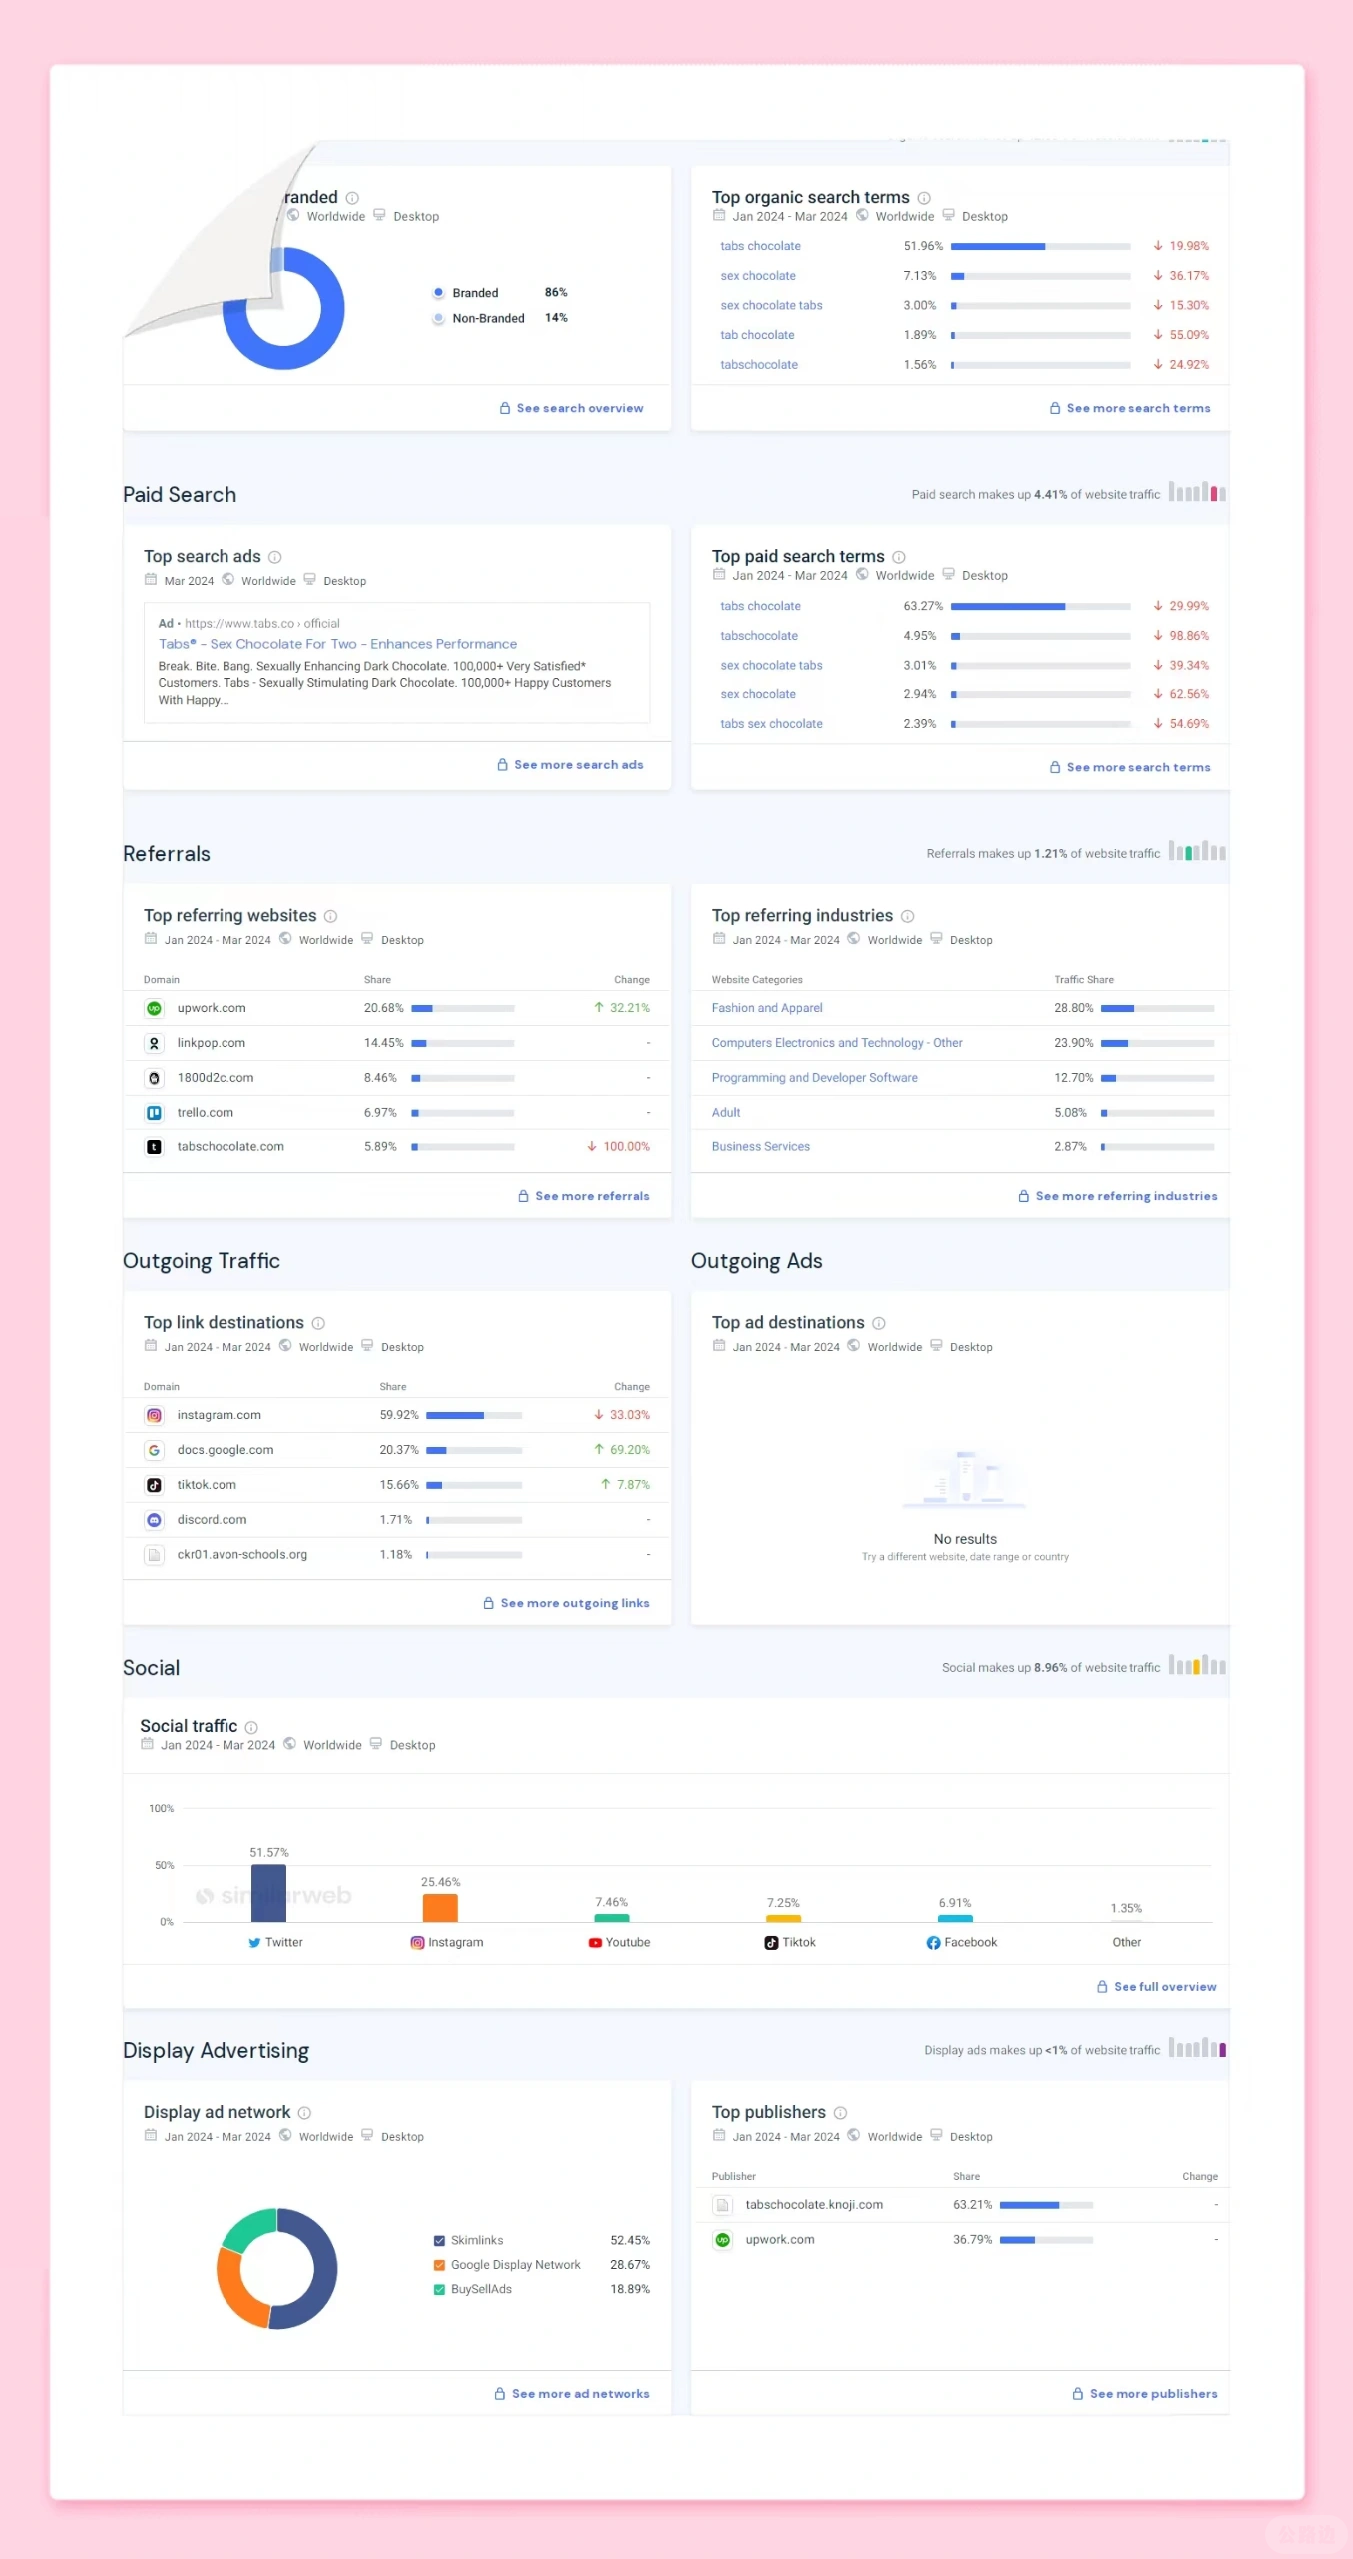Viewport: 1353px width, 2559px height.
Task: Click Twitter bar showing 51.57%
Action: click(x=268, y=1893)
